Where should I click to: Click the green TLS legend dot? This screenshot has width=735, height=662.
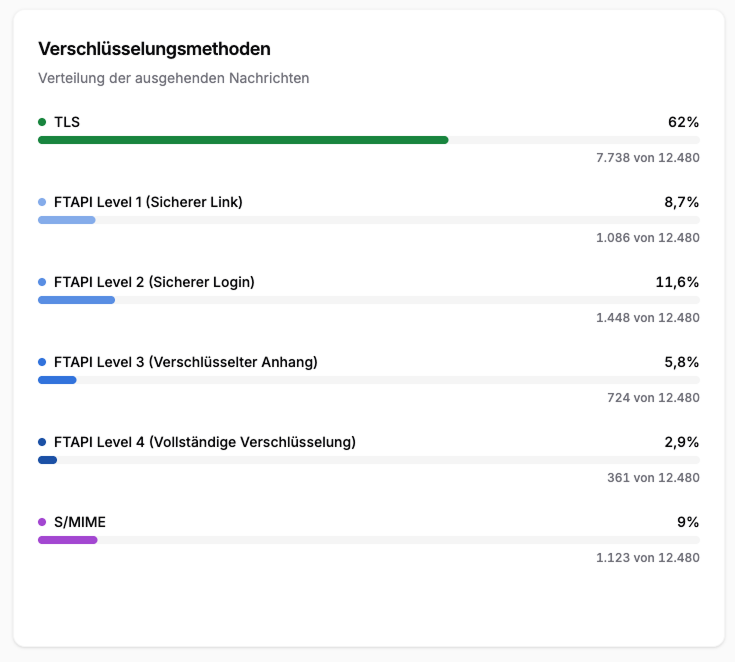(x=42, y=122)
